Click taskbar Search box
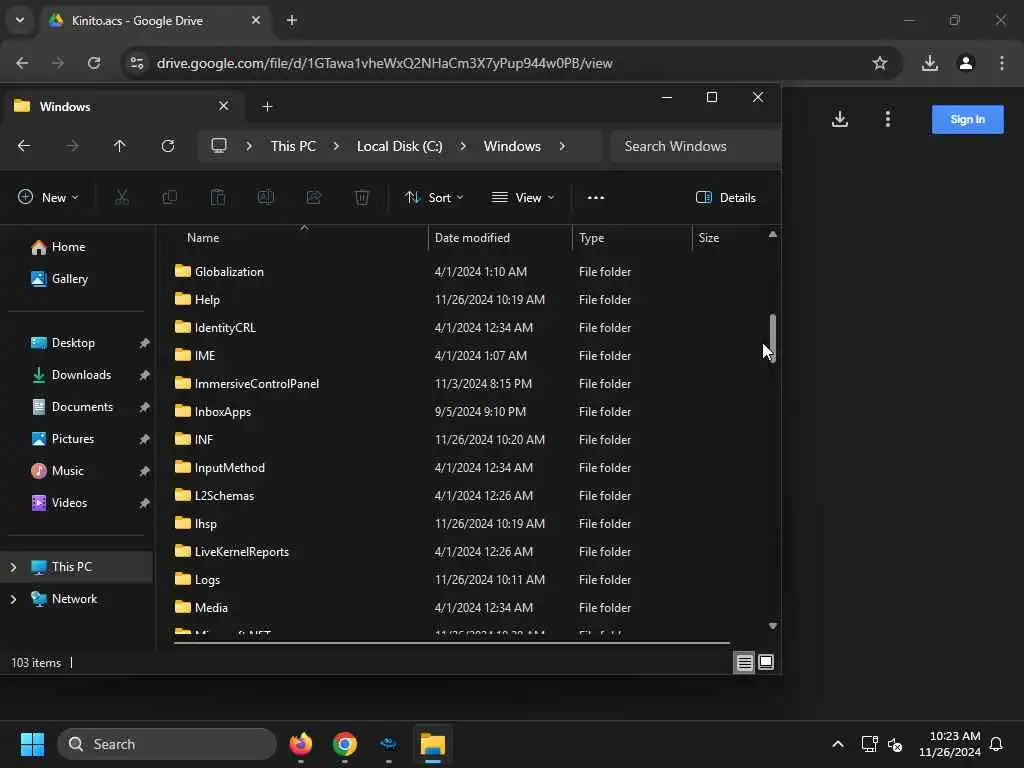Viewport: 1024px width, 768px height. click(167, 744)
